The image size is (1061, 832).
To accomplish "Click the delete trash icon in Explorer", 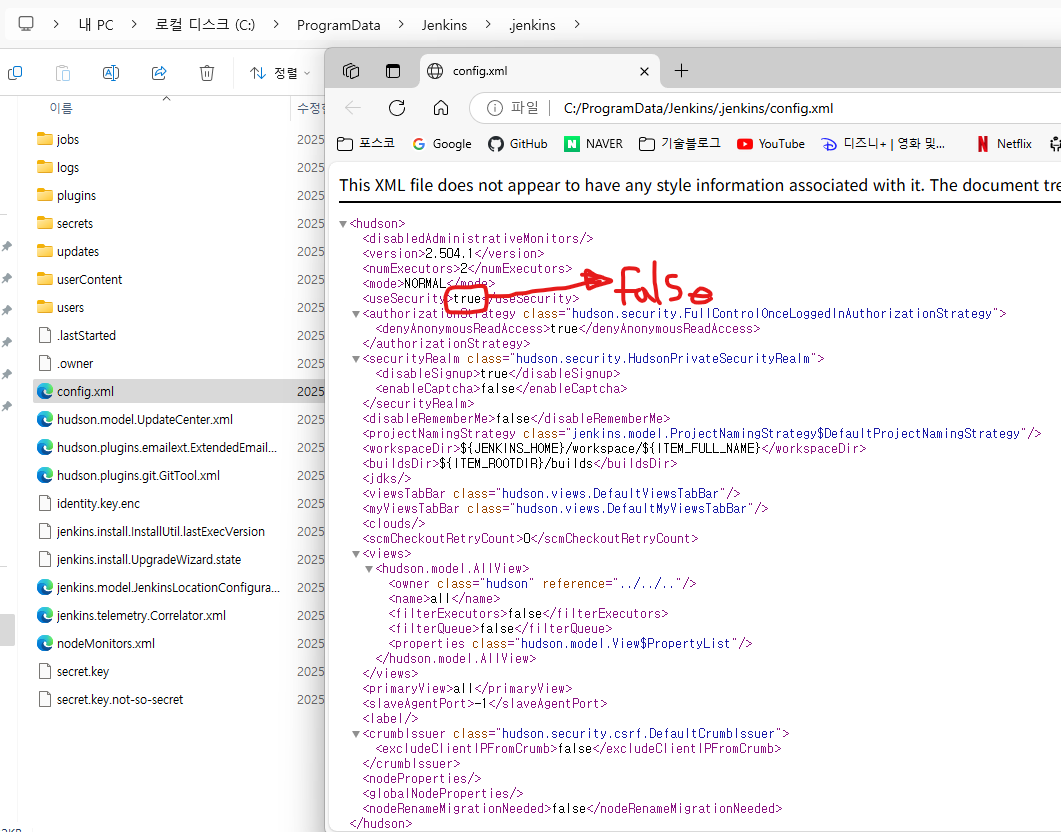I will pos(207,72).
